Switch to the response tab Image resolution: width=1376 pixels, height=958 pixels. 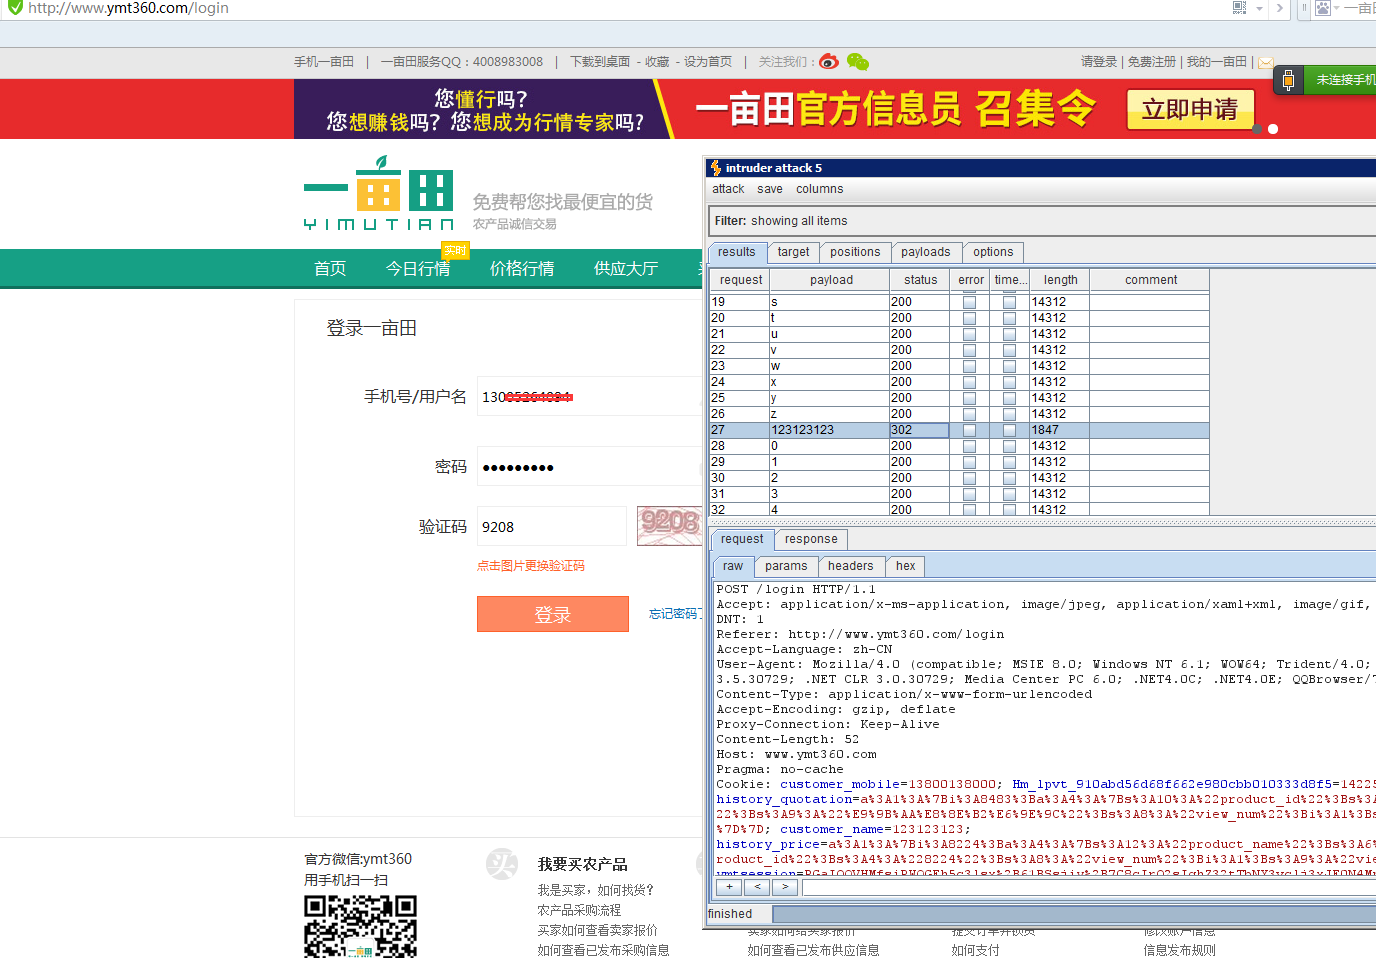811,539
